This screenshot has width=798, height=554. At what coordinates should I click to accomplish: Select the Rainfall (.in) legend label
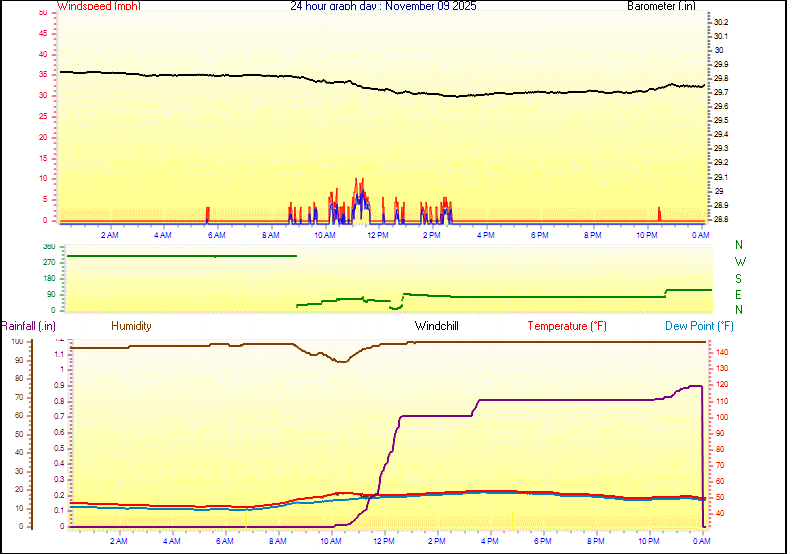(28, 326)
